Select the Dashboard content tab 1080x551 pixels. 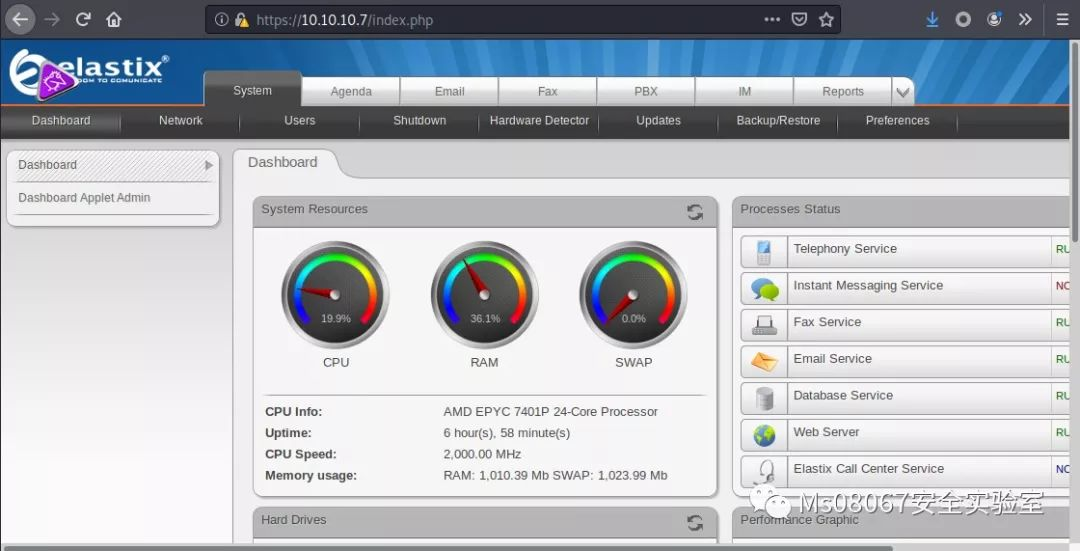283,163
